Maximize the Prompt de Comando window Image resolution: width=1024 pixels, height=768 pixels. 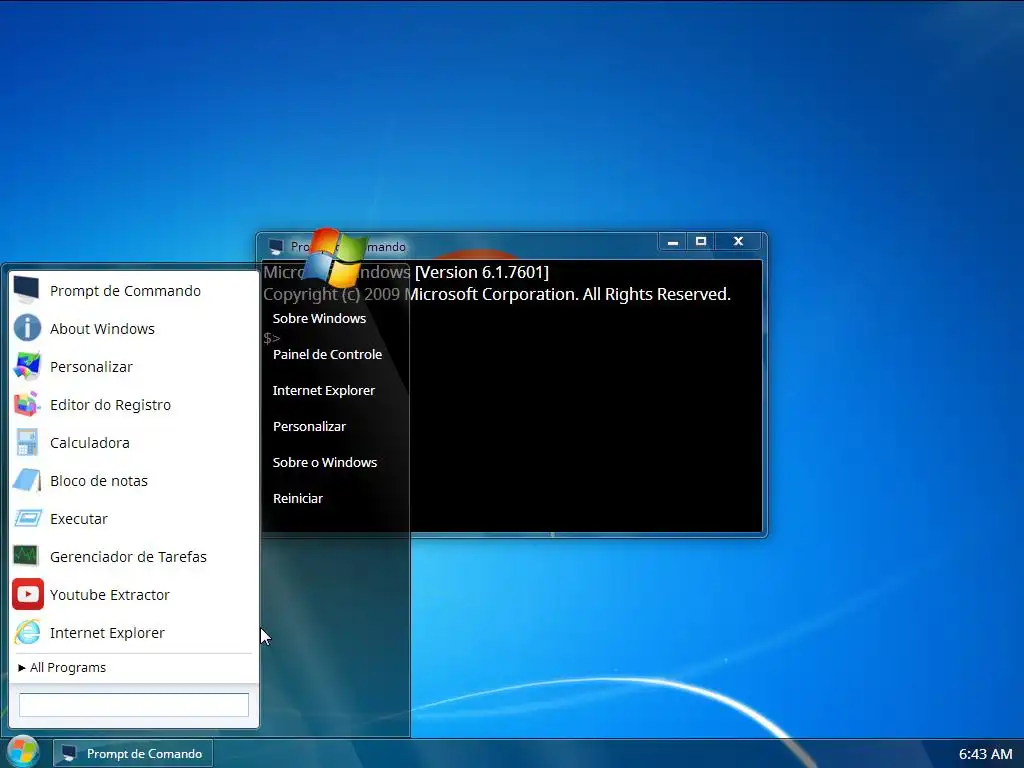click(x=701, y=242)
